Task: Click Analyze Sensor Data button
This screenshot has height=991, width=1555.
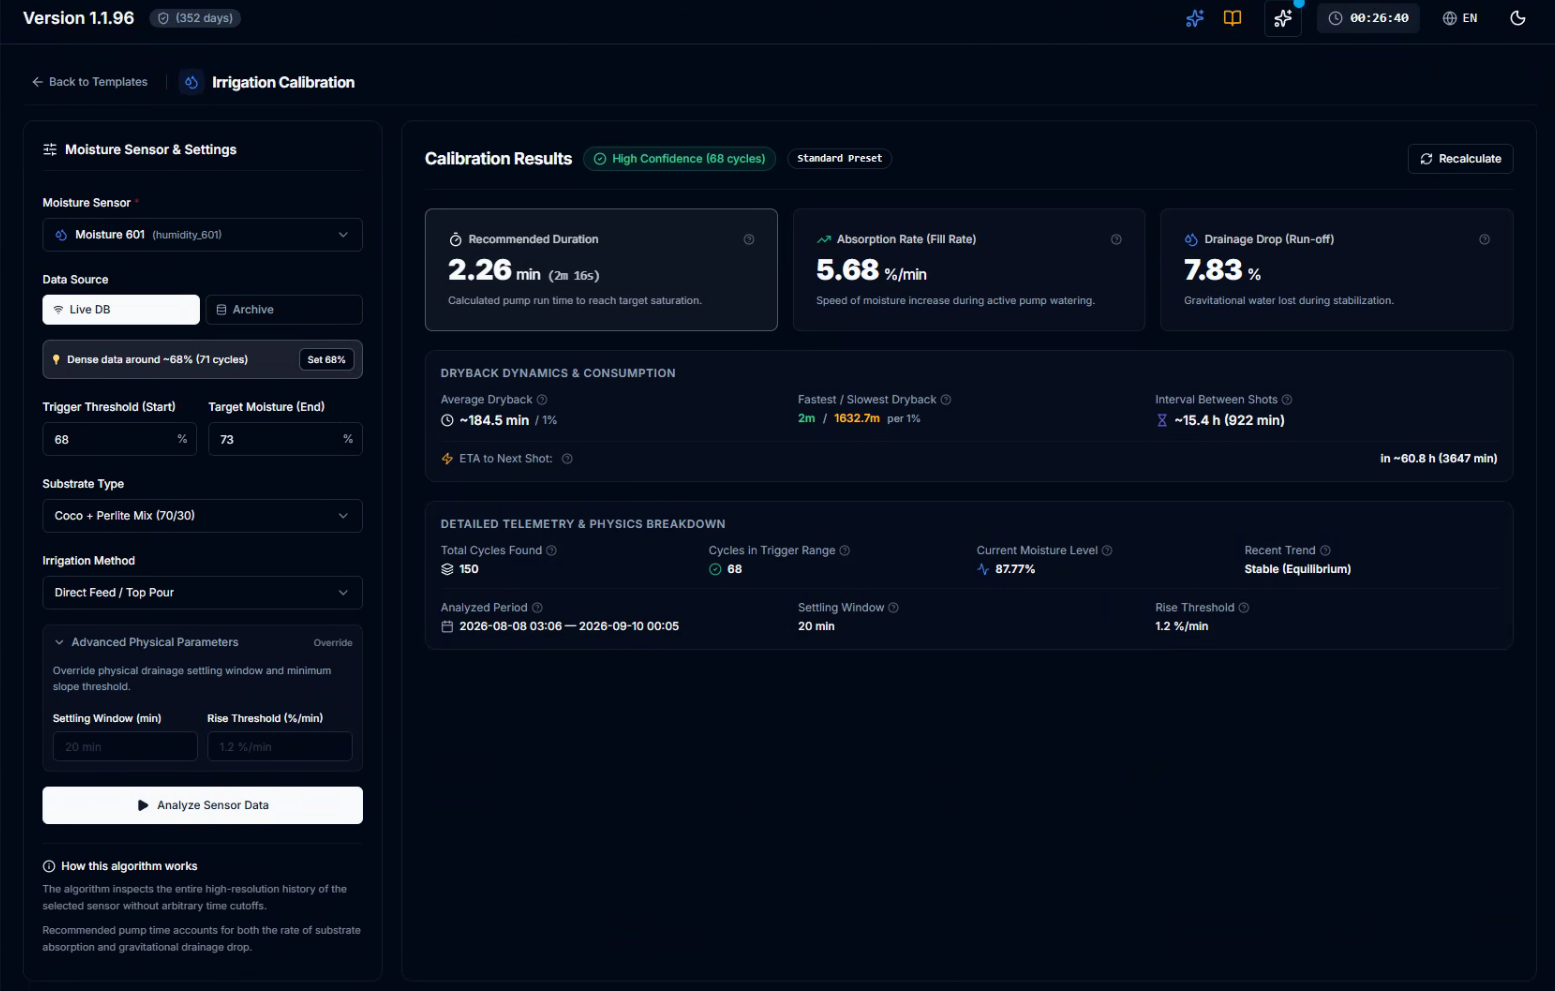Action: tap(202, 805)
